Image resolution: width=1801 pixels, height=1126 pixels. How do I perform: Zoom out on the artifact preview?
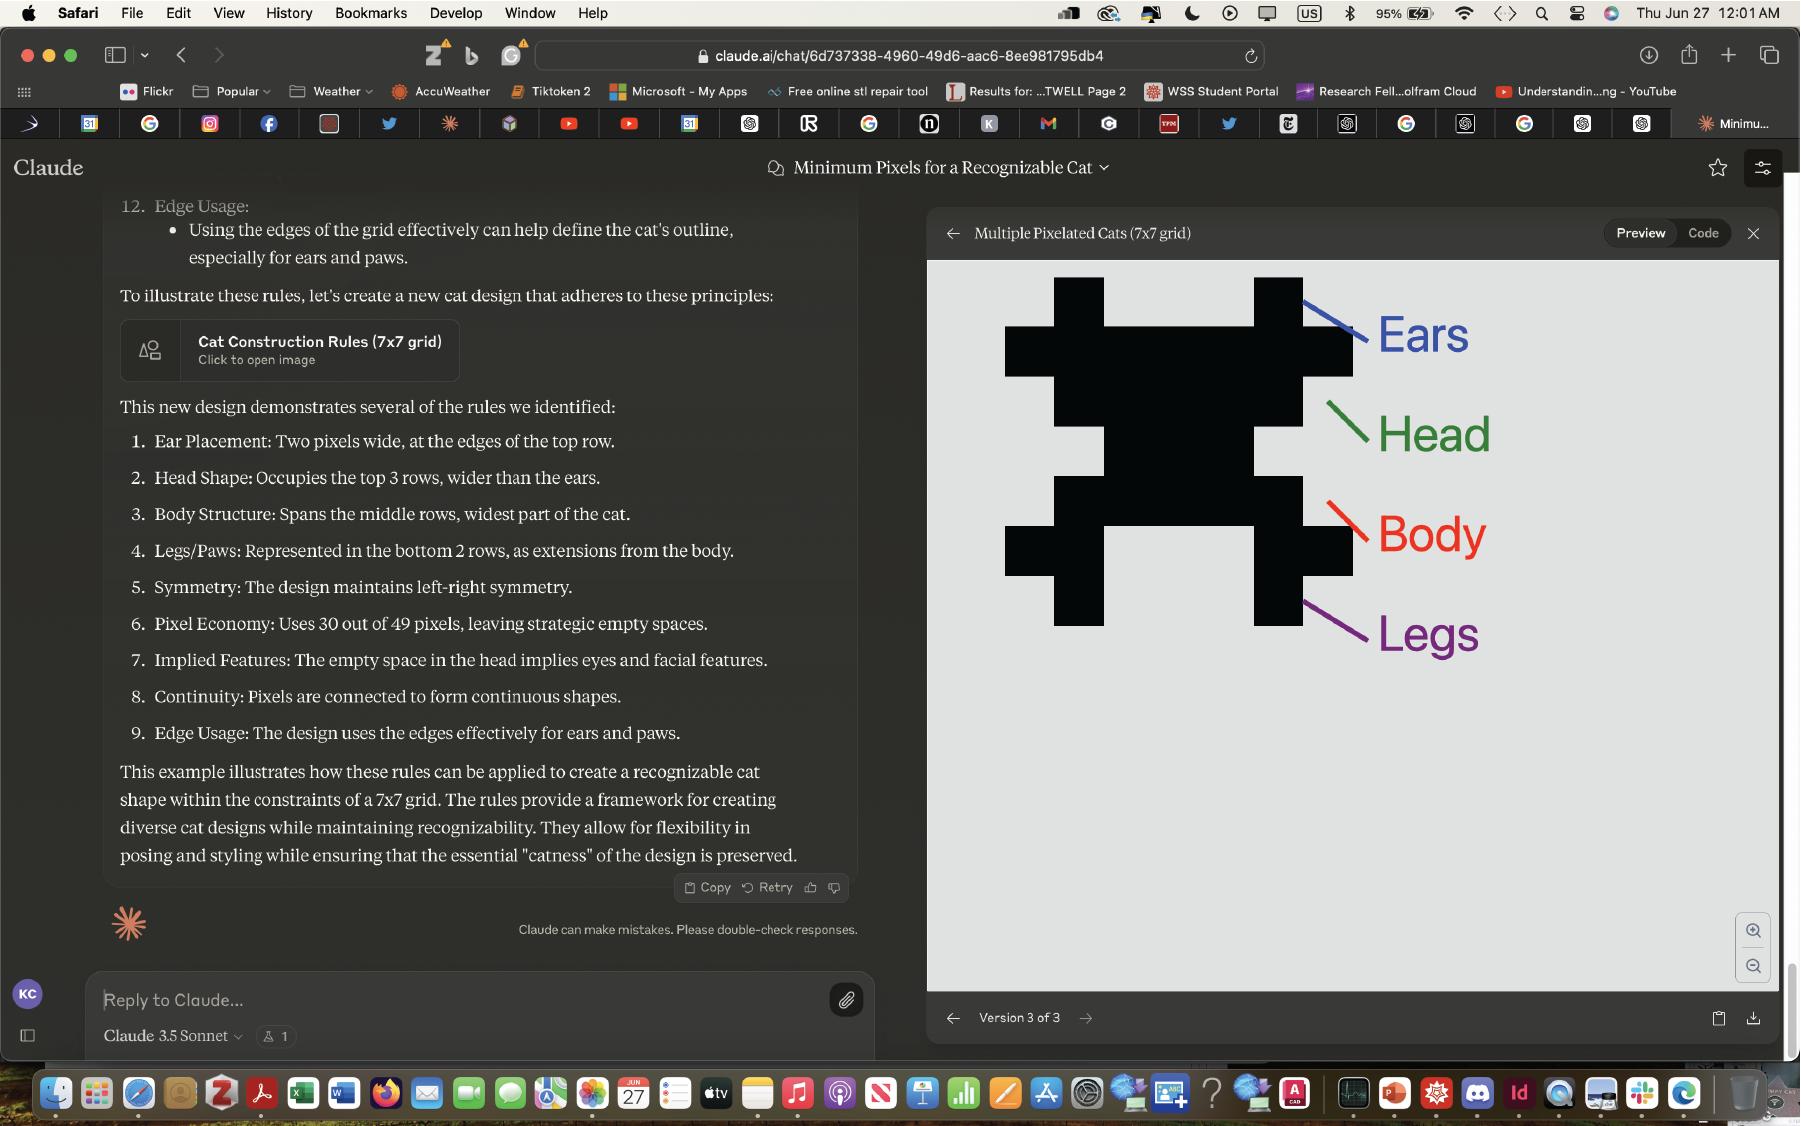[x=1752, y=966]
